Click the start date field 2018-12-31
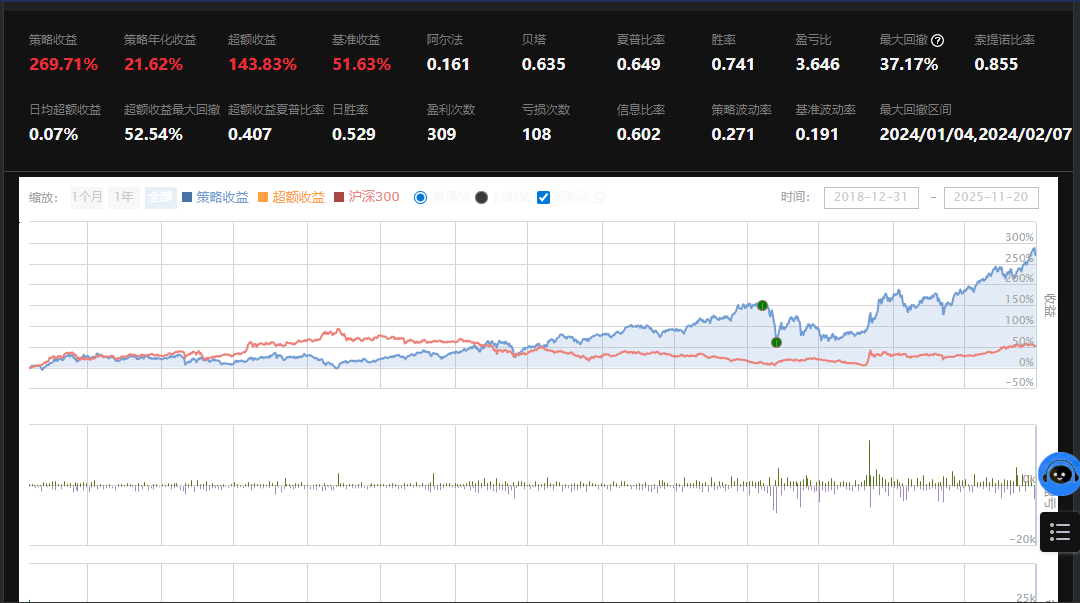This screenshot has height=603, width=1080. tap(871, 197)
